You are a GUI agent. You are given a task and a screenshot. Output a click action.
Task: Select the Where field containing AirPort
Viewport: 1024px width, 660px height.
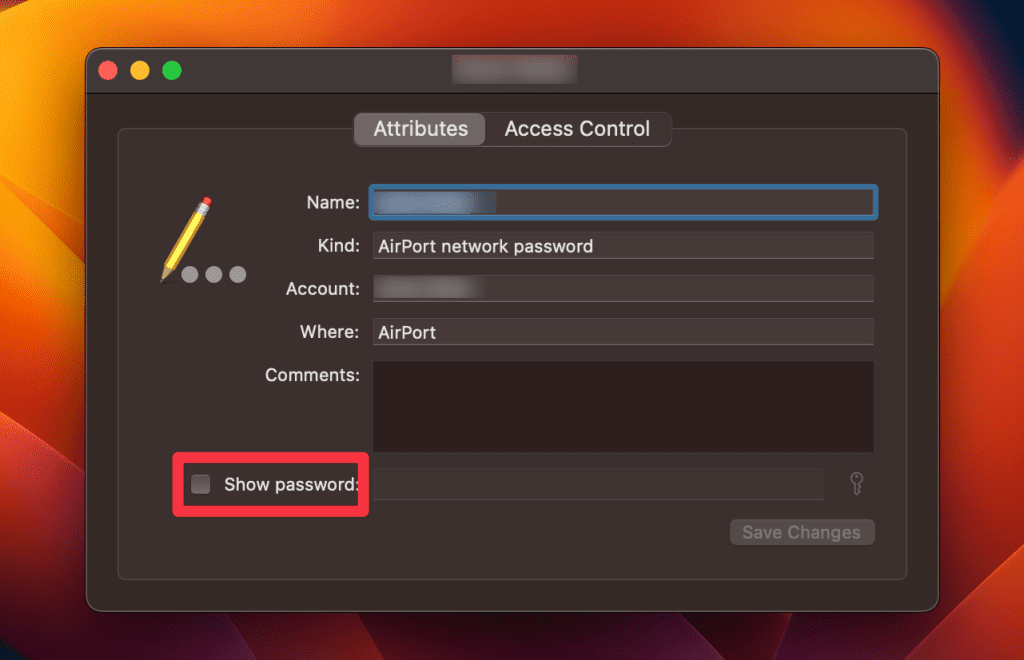pyautogui.click(x=623, y=332)
